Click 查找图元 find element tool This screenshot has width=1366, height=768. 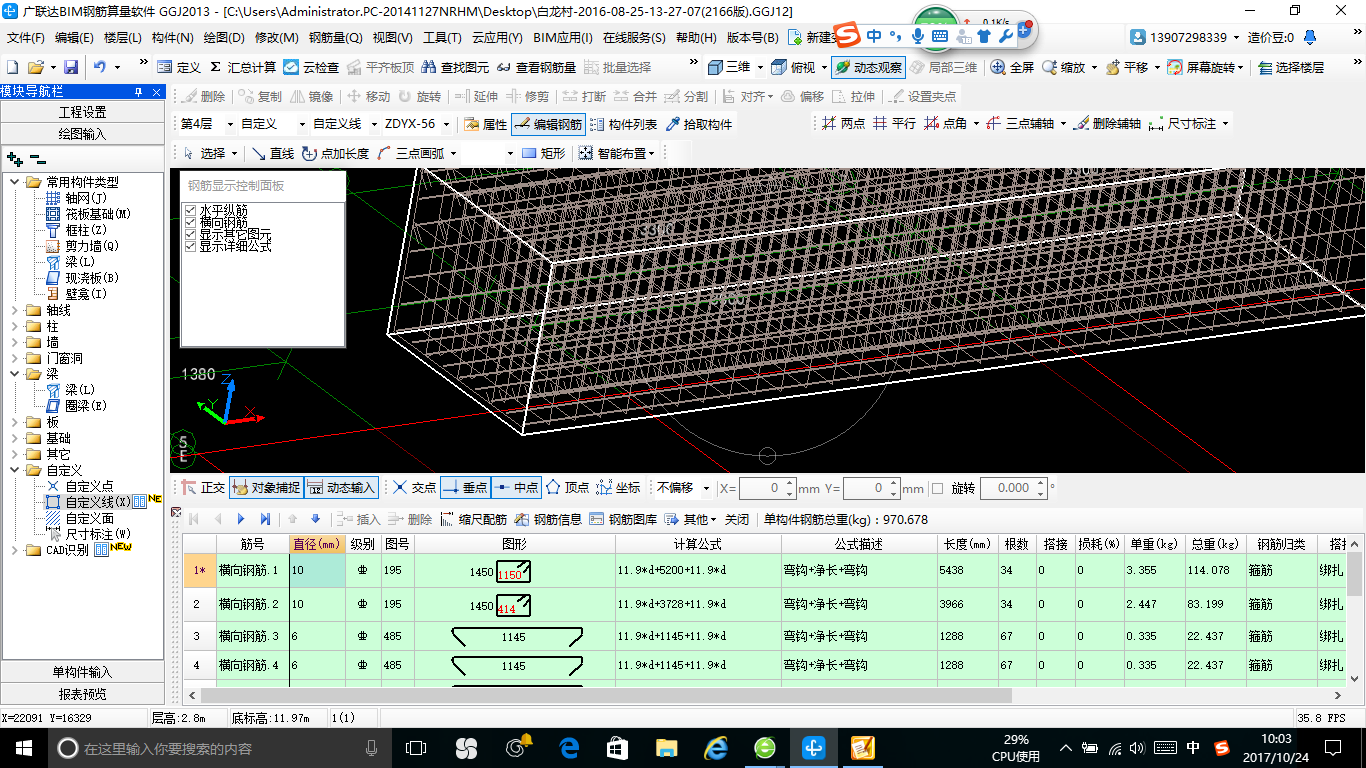pos(455,67)
